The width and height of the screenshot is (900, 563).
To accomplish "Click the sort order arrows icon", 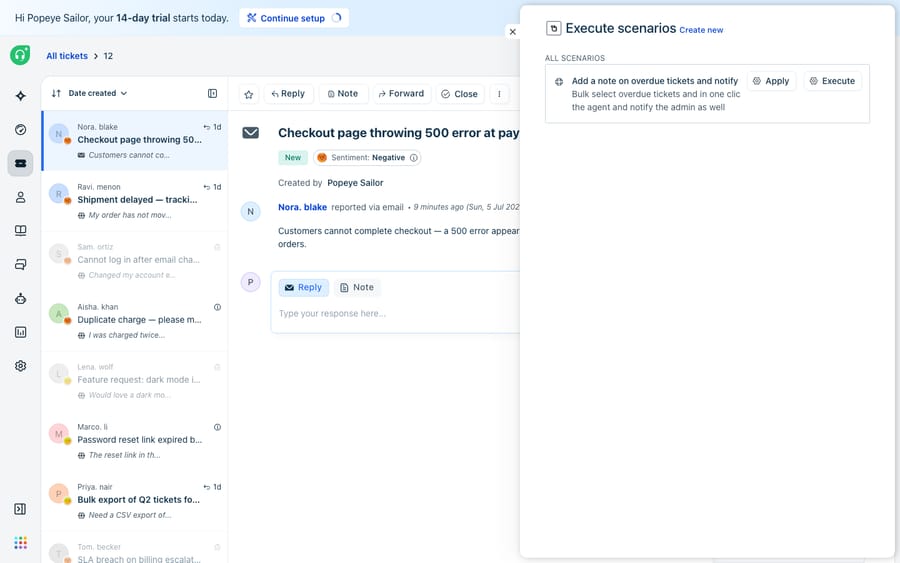I will point(56,93).
